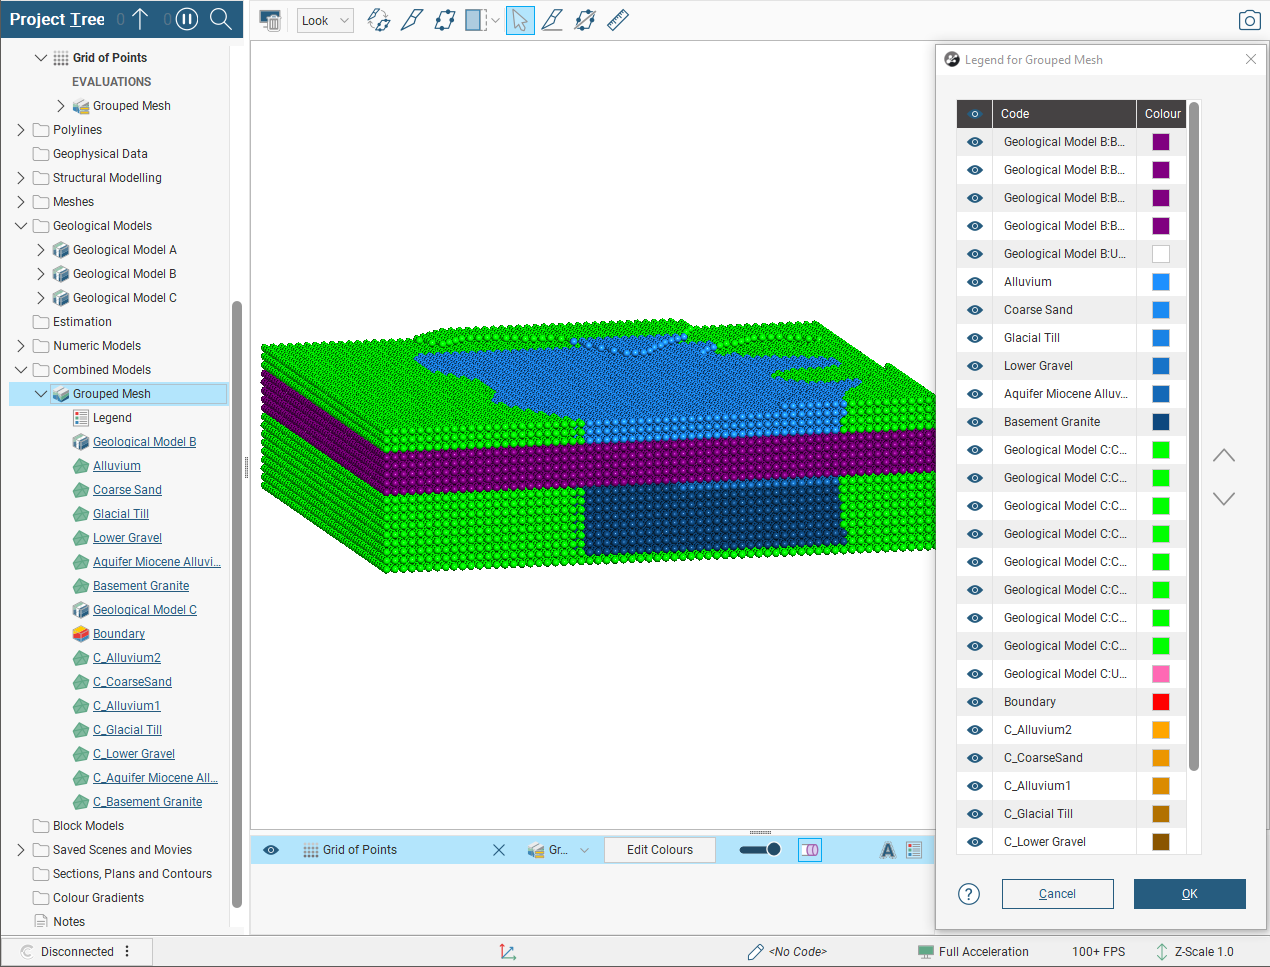The image size is (1270, 967).
Task: Expand the Geological Model A tree node
Action: [41, 250]
